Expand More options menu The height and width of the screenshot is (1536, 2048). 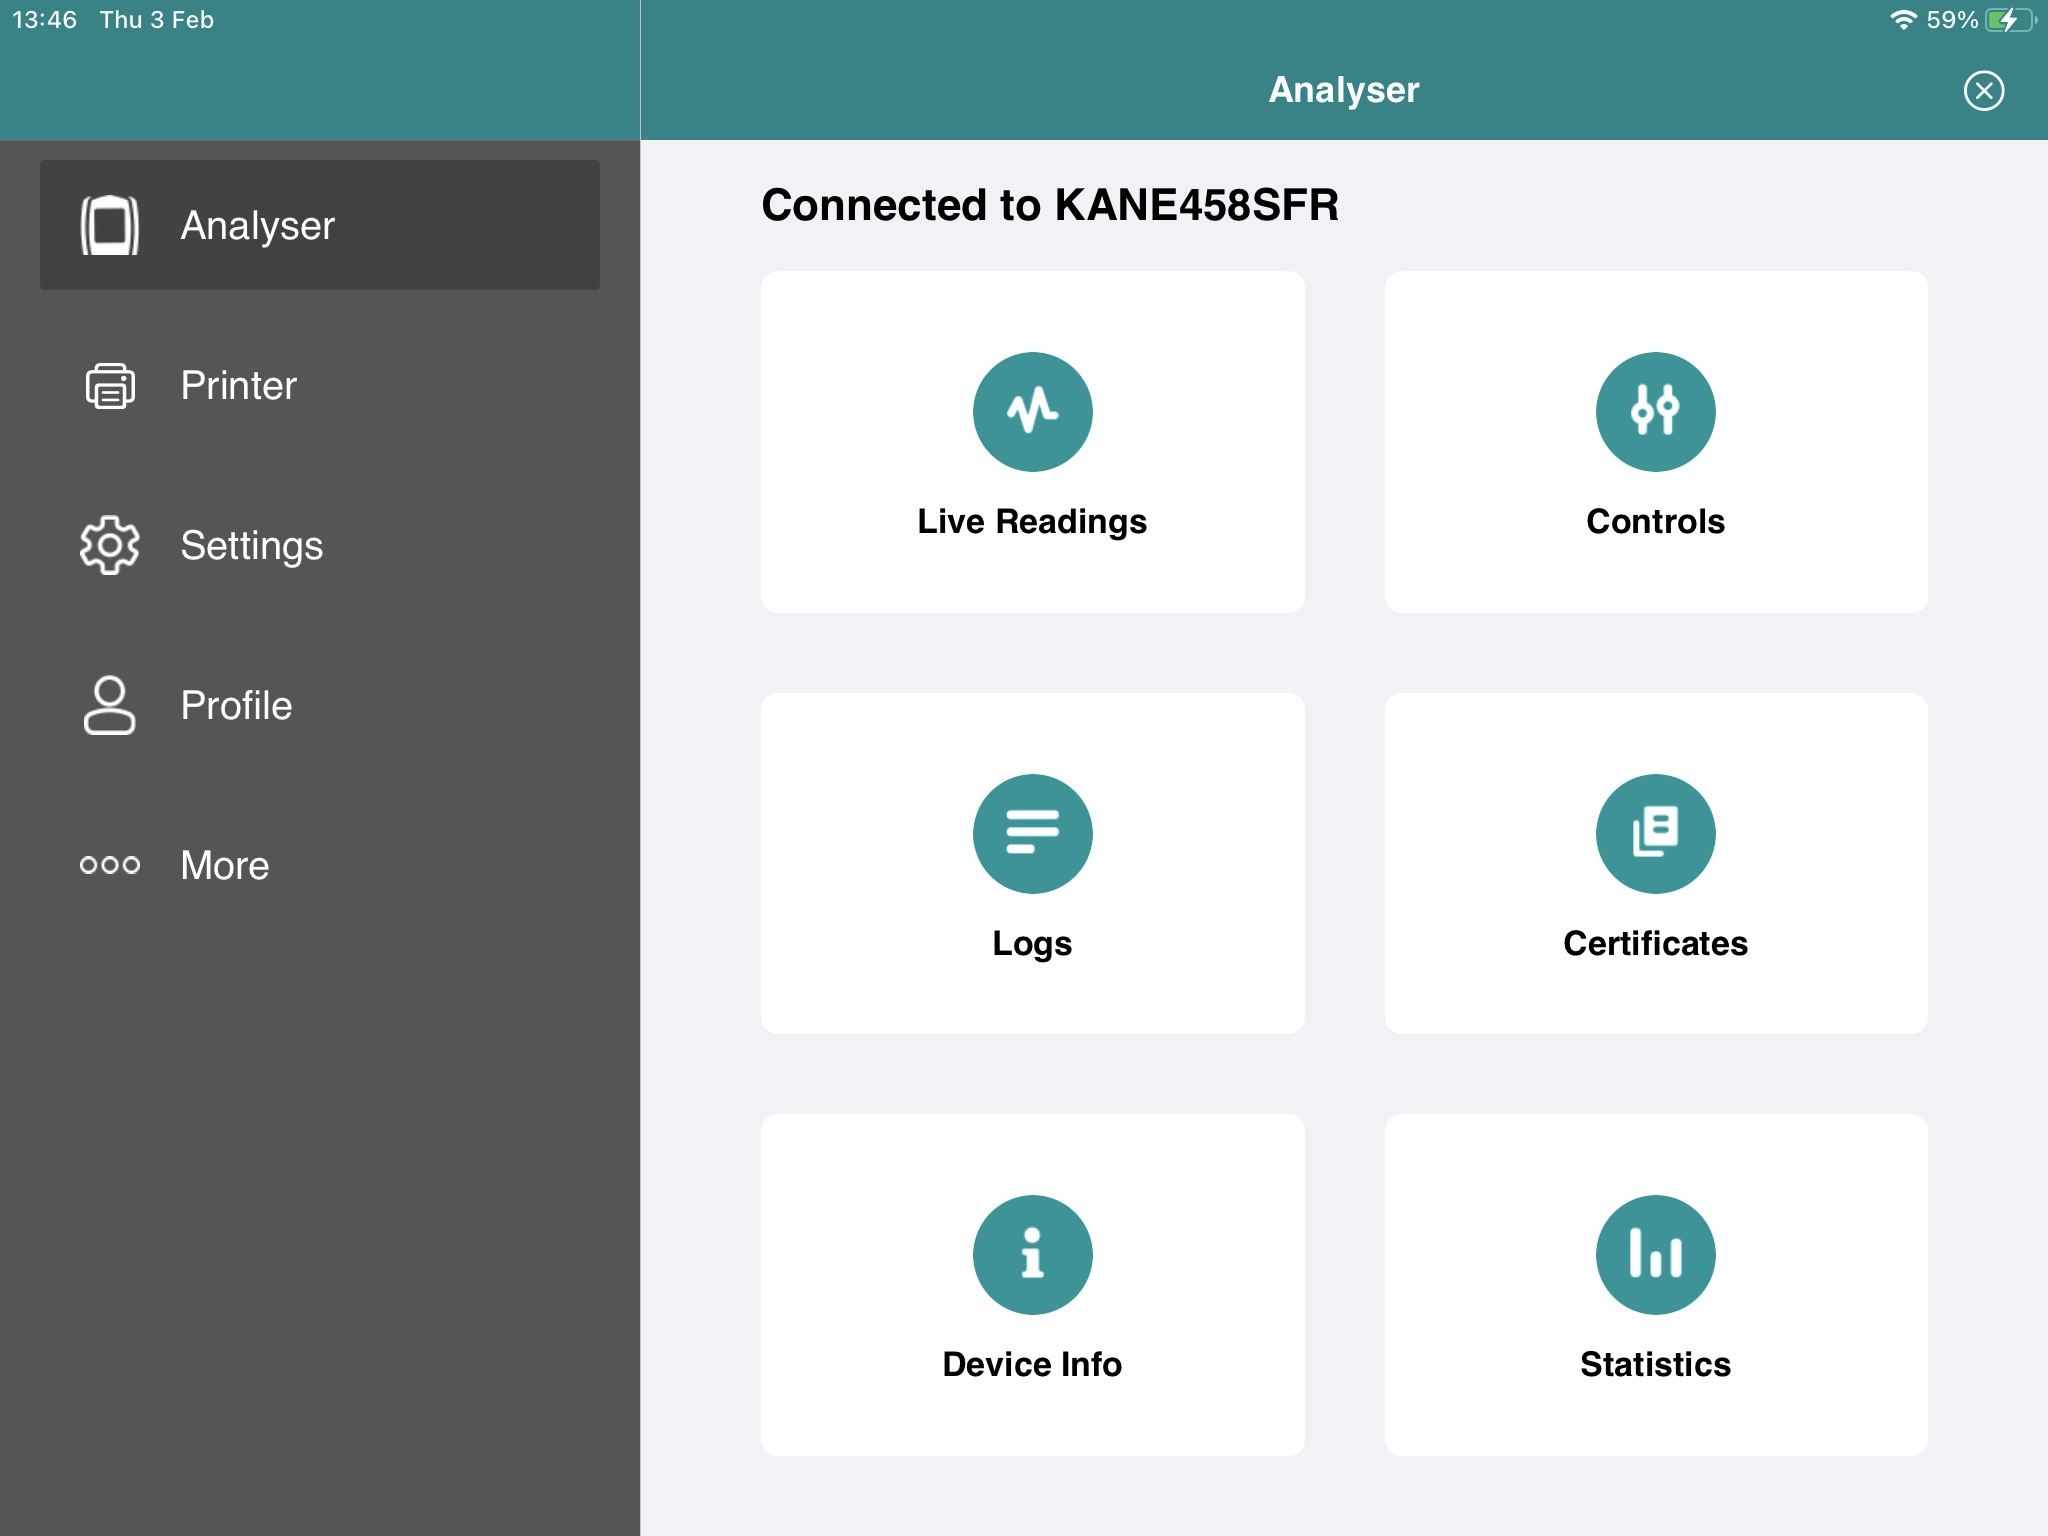[319, 865]
